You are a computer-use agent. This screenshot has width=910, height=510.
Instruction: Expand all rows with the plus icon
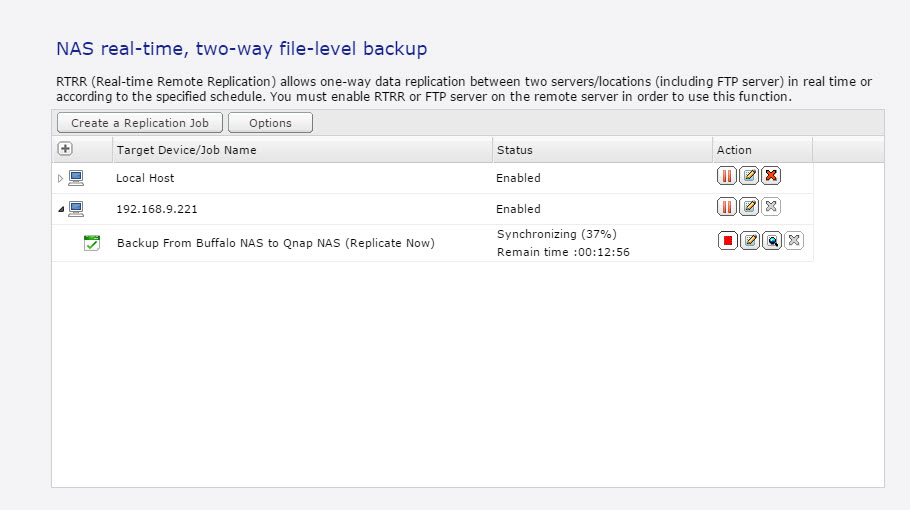(x=65, y=149)
